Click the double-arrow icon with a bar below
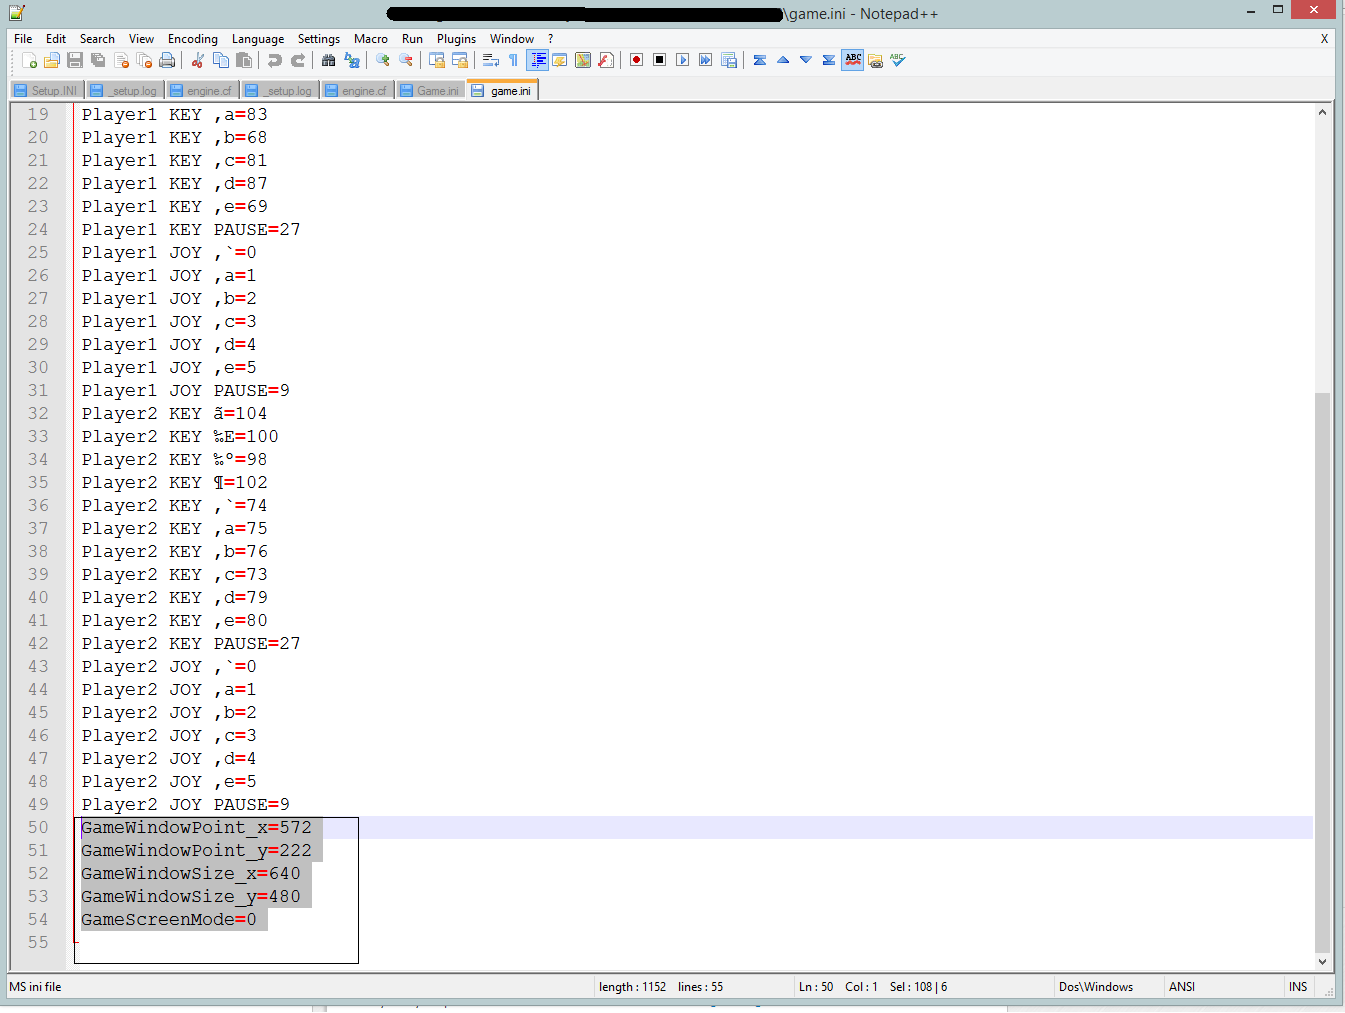 pyautogui.click(x=829, y=60)
